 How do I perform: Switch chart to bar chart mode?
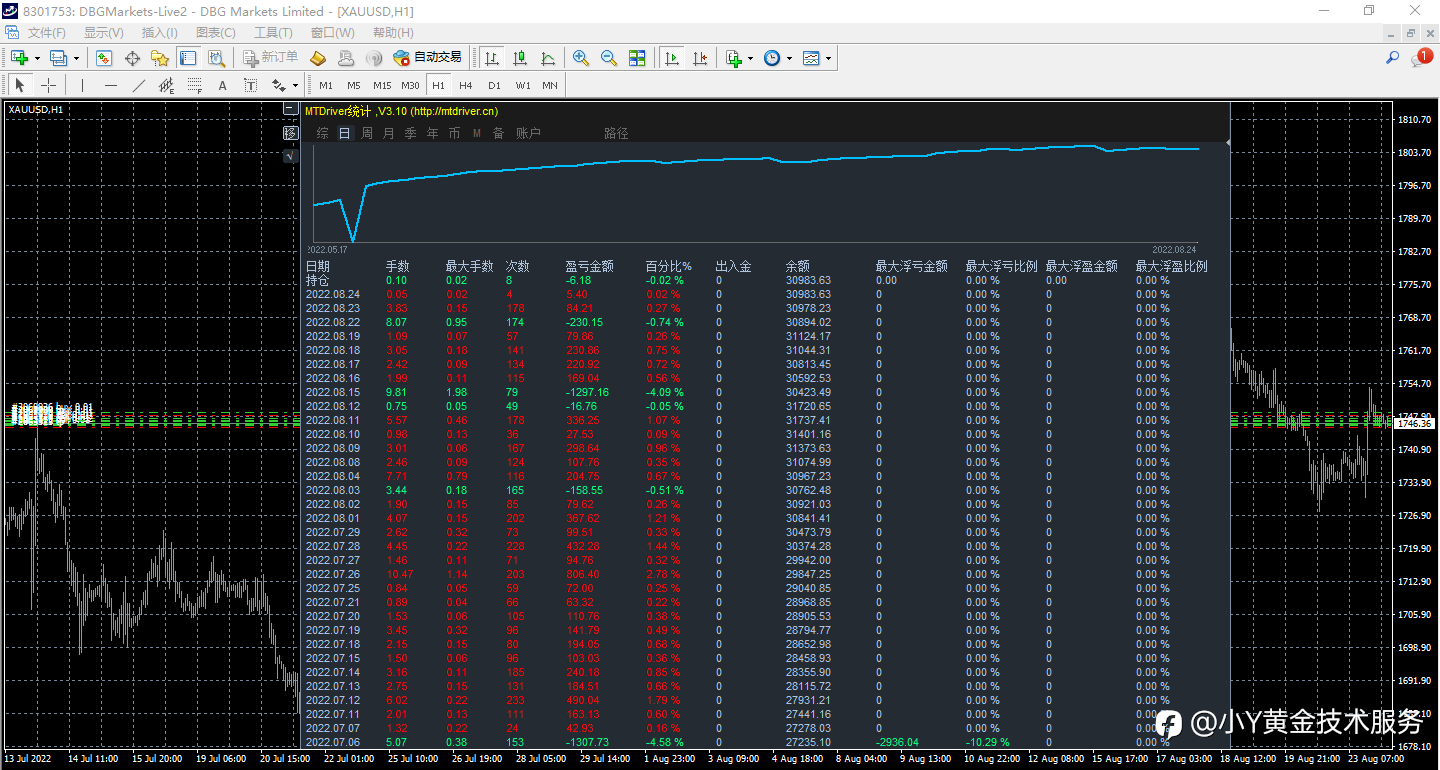point(492,58)
